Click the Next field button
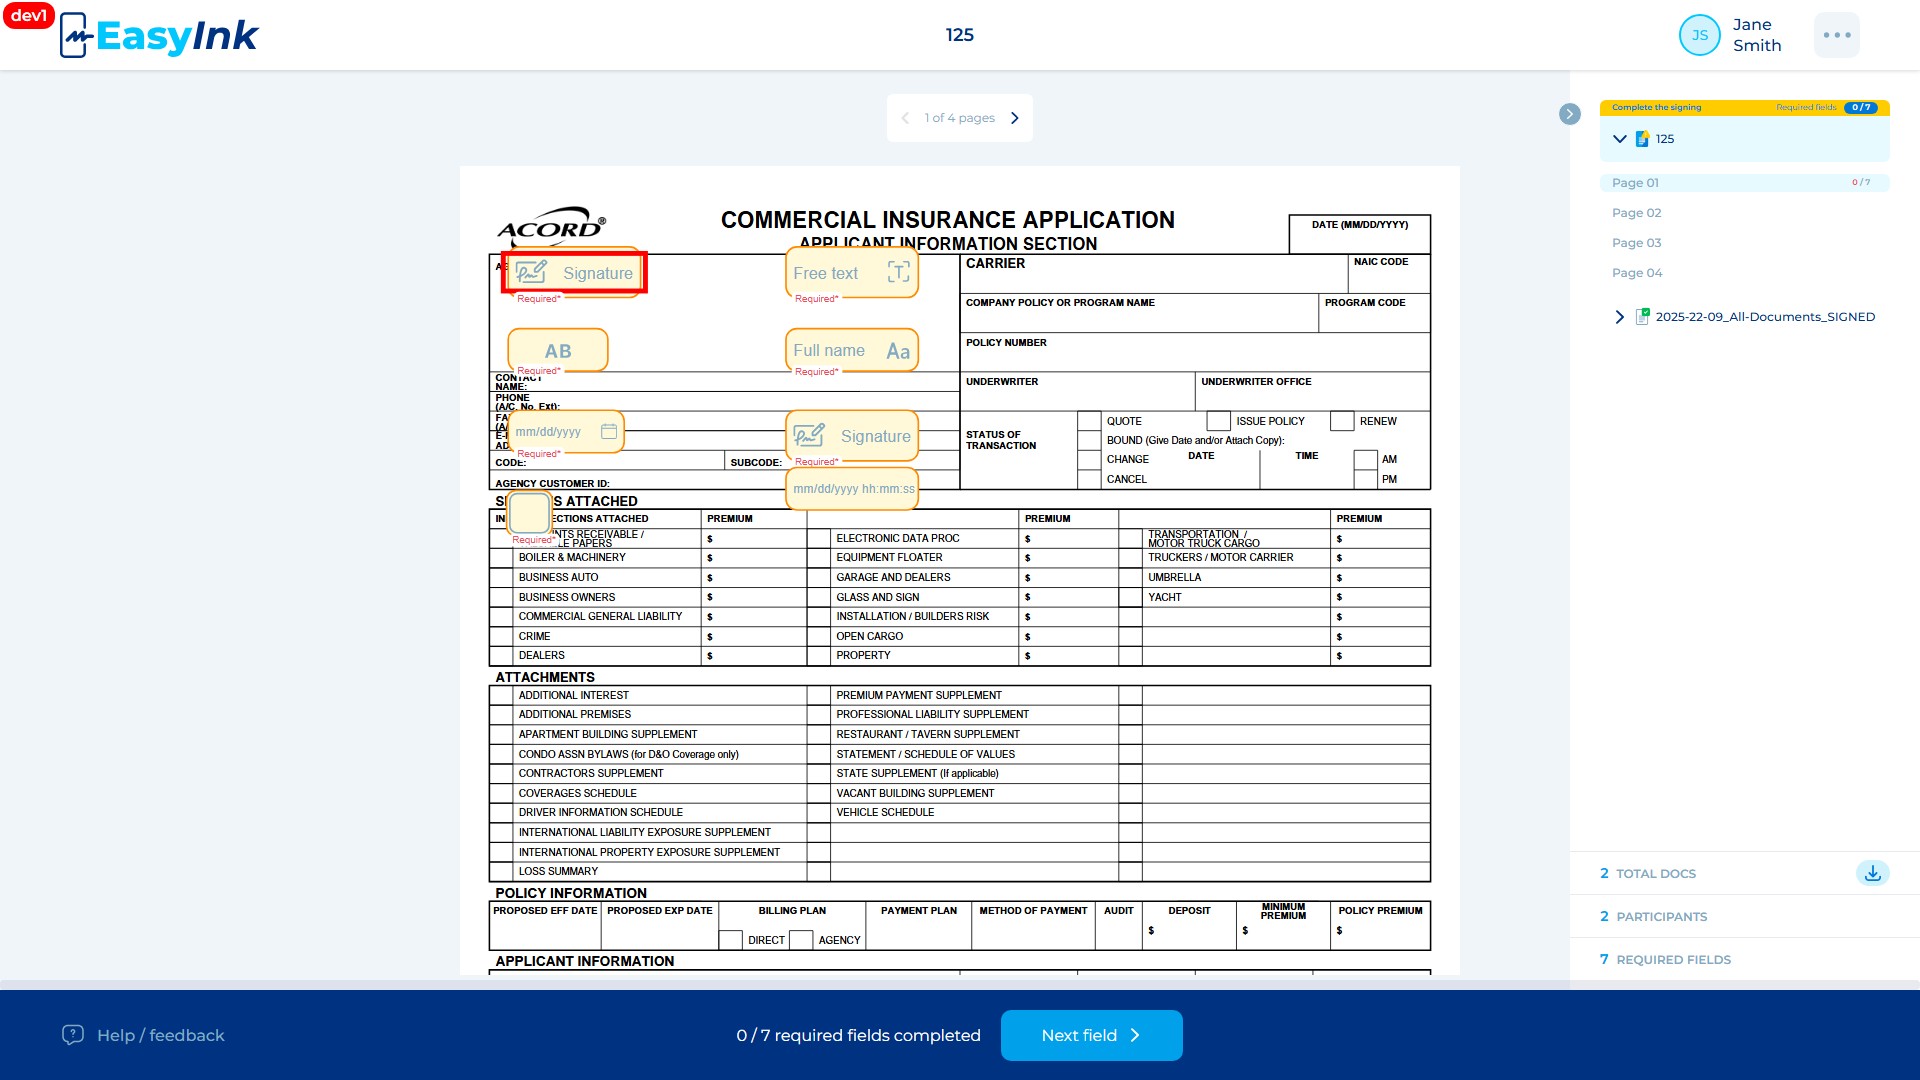This screenshot has width=1920, height=1080. [x=1091, y=1035]
